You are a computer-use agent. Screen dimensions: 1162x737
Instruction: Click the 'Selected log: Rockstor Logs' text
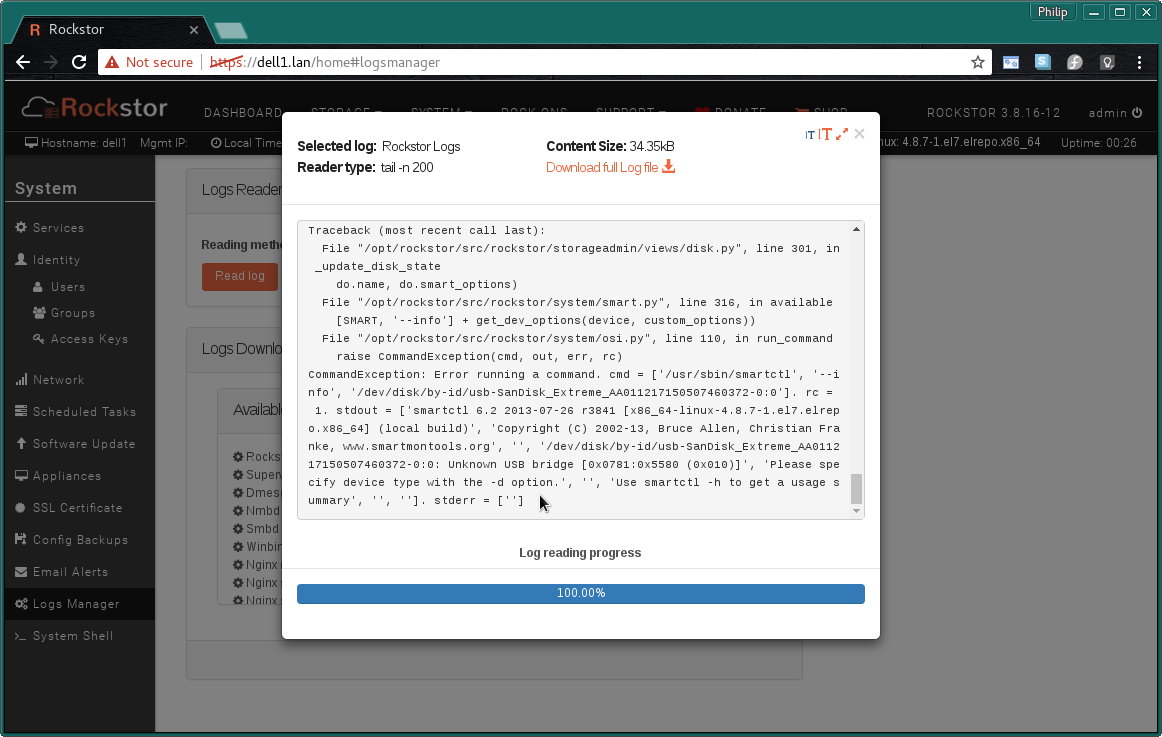tap(379, 147)
